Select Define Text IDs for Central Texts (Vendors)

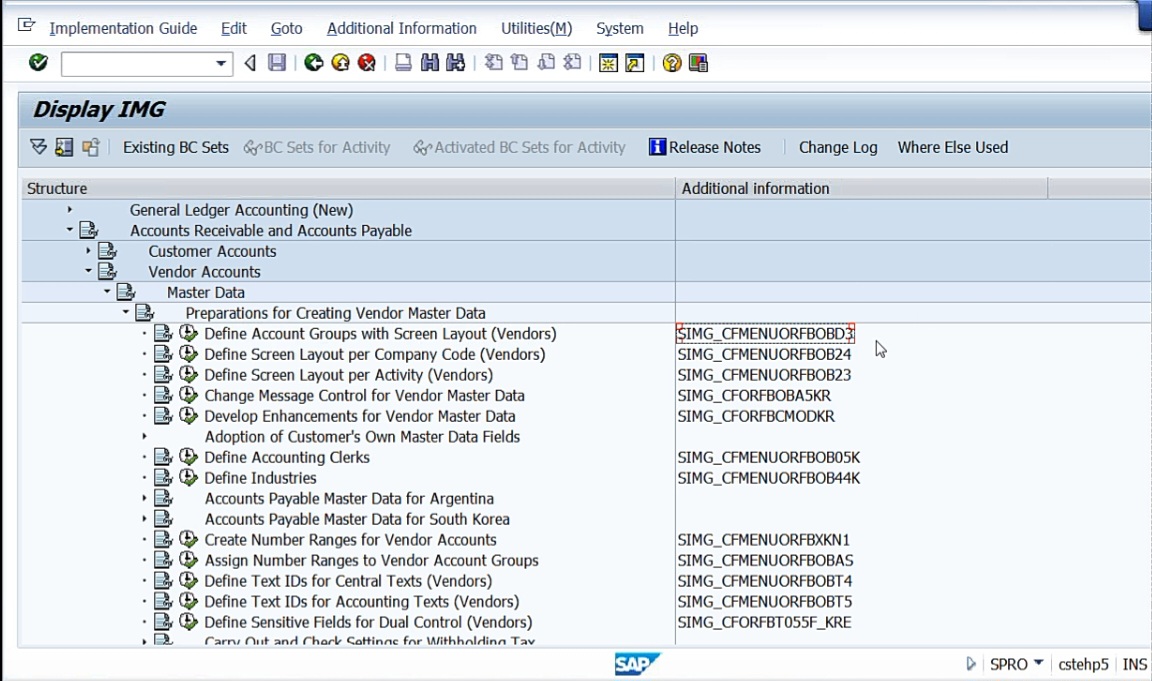coord(348,580)
